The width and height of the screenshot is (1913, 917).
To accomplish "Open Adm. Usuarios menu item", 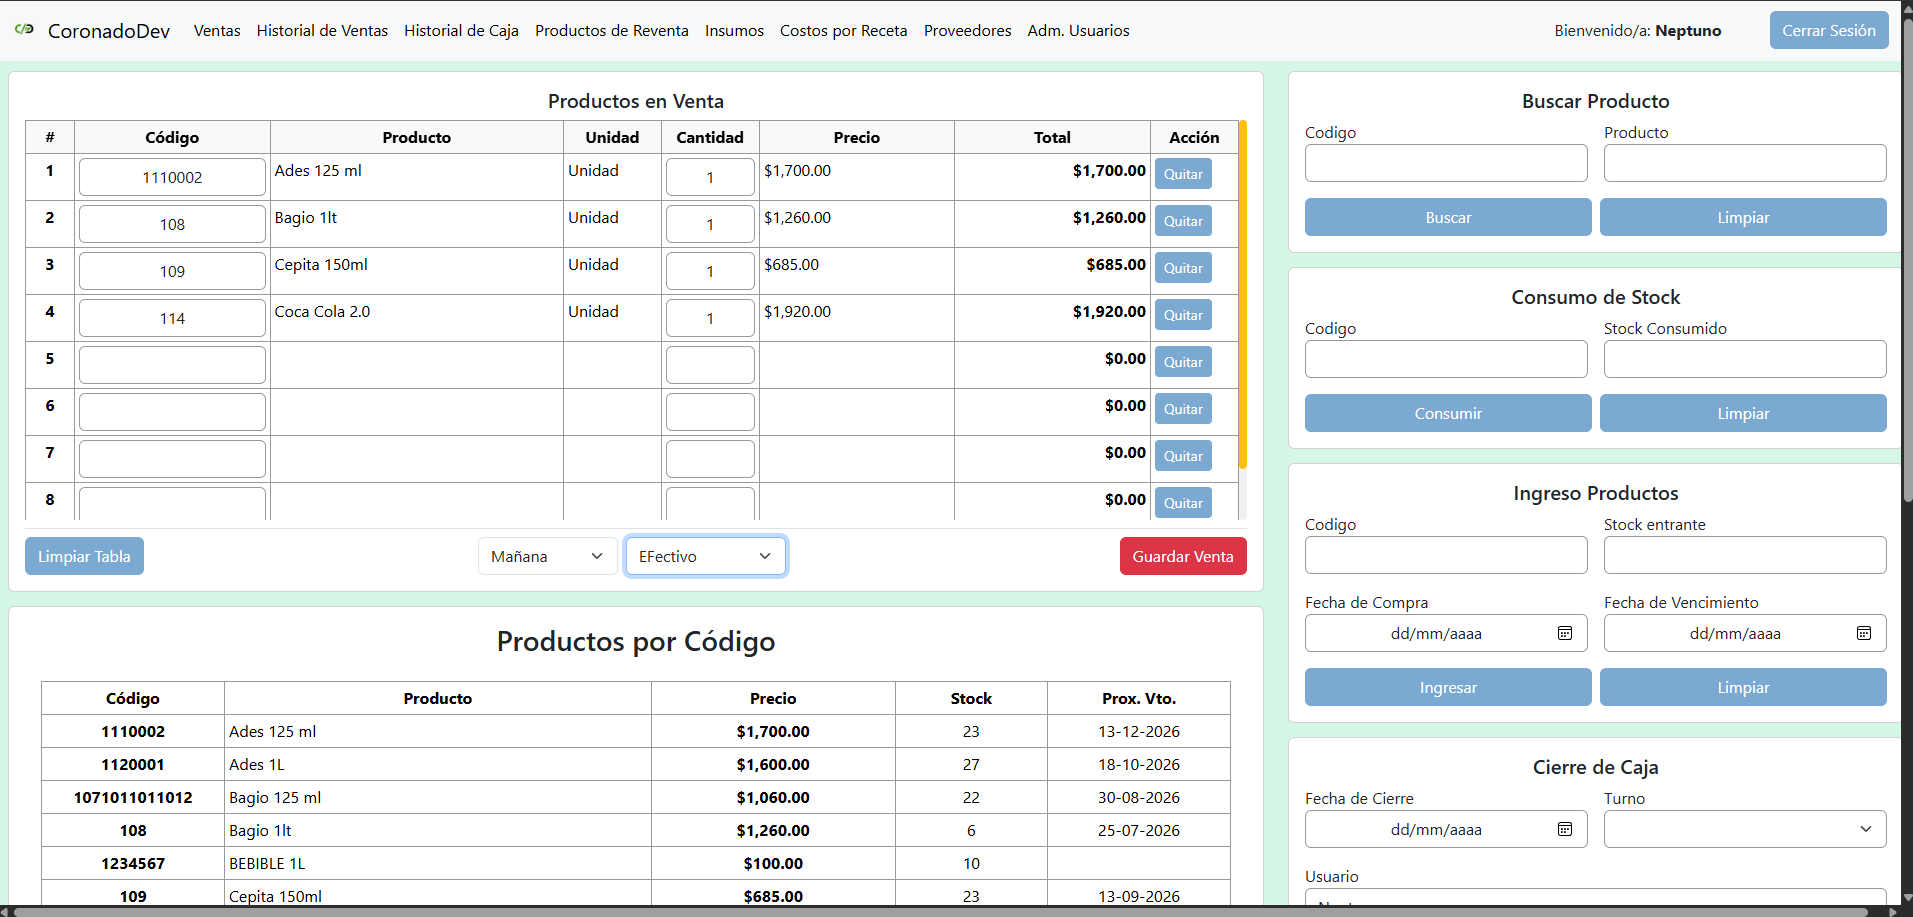I will [1078, 31].
